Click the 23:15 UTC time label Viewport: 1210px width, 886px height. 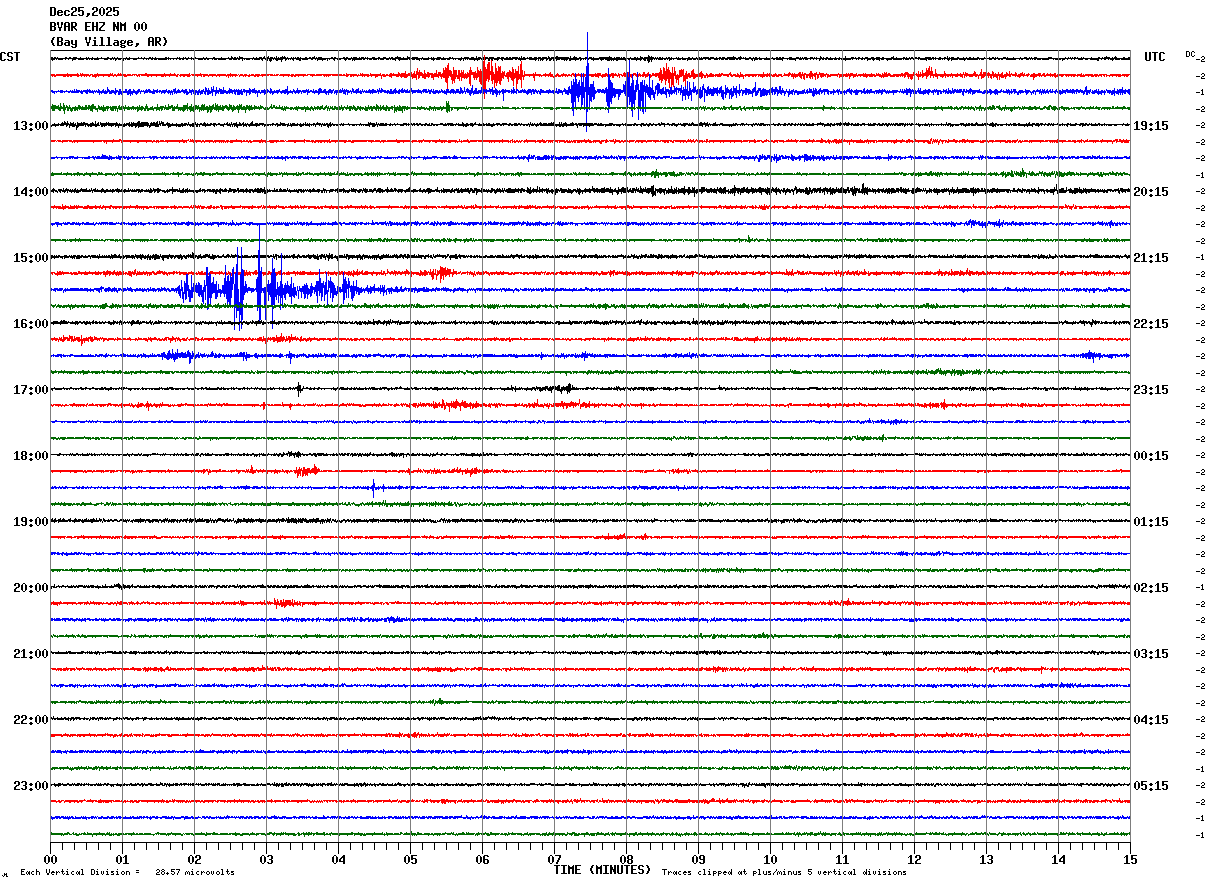pyautogui.click(x=1151, y=390)
